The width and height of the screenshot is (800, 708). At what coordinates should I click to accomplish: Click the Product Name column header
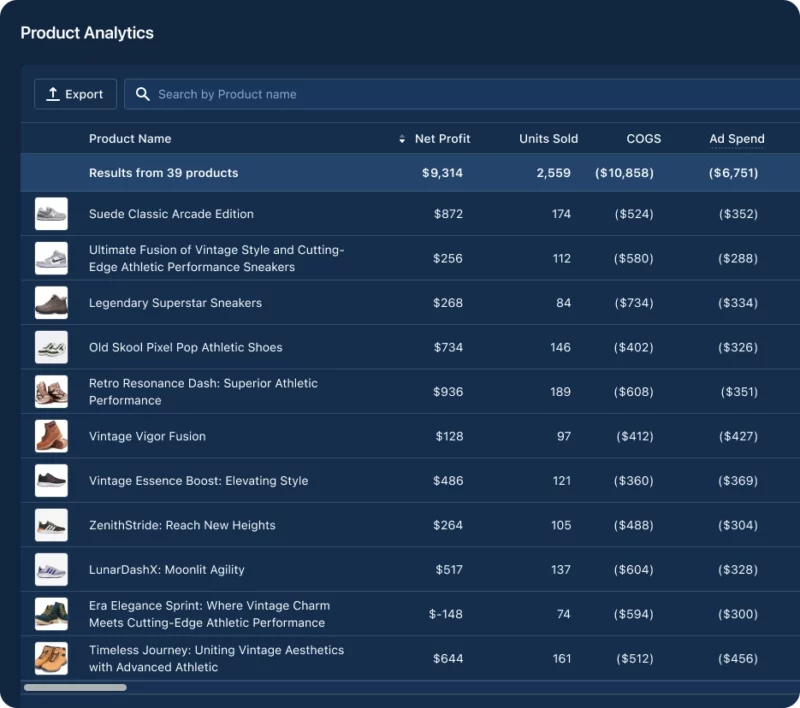pos(130,139)
